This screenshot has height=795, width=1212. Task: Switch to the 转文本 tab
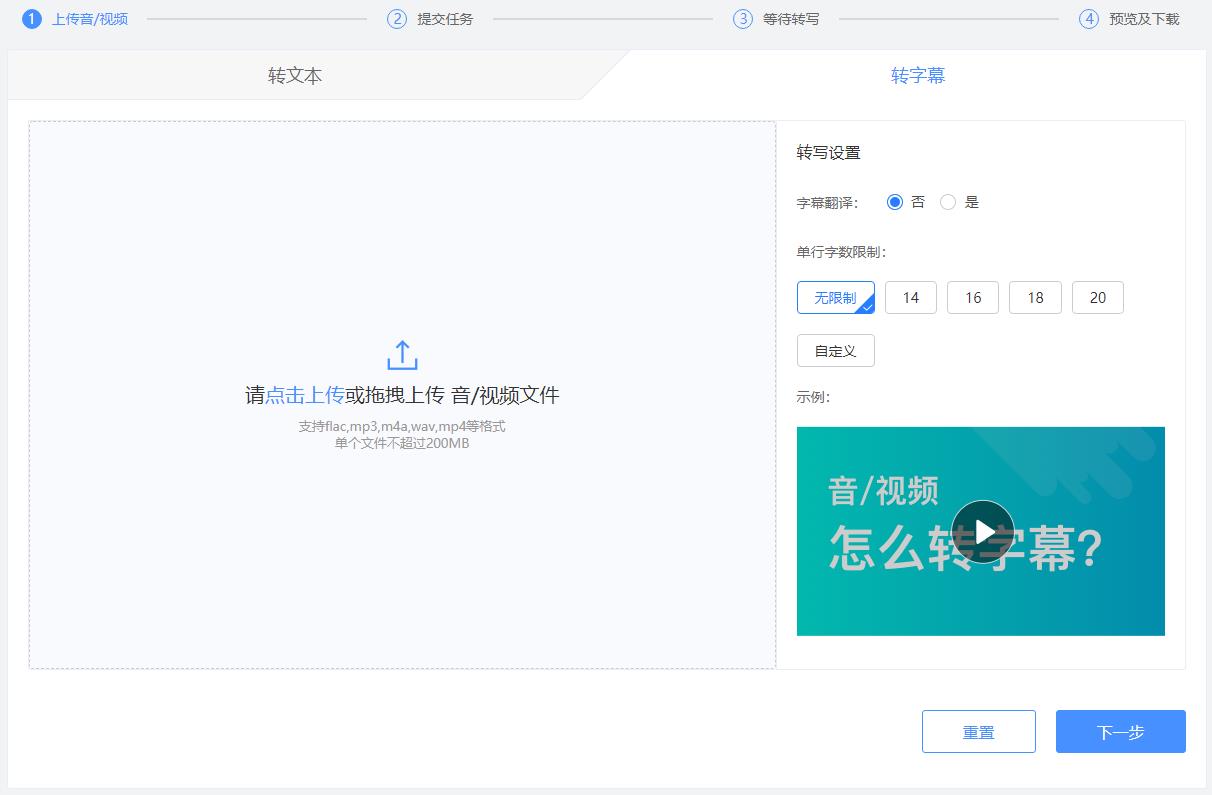[295, 76]
